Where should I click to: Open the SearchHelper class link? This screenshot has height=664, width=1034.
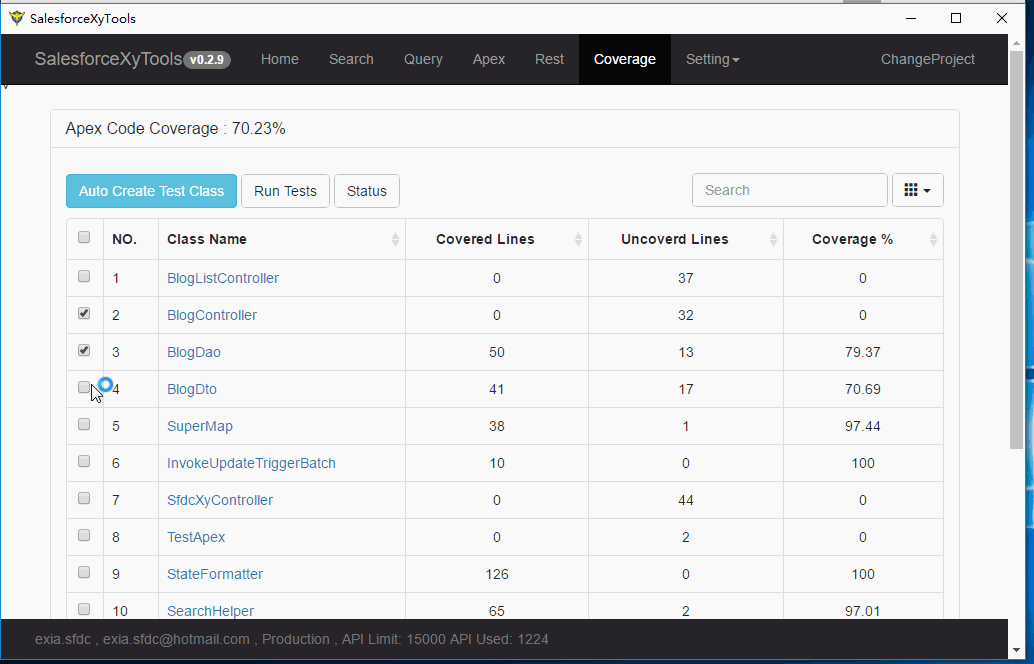[x=210, y=611]
